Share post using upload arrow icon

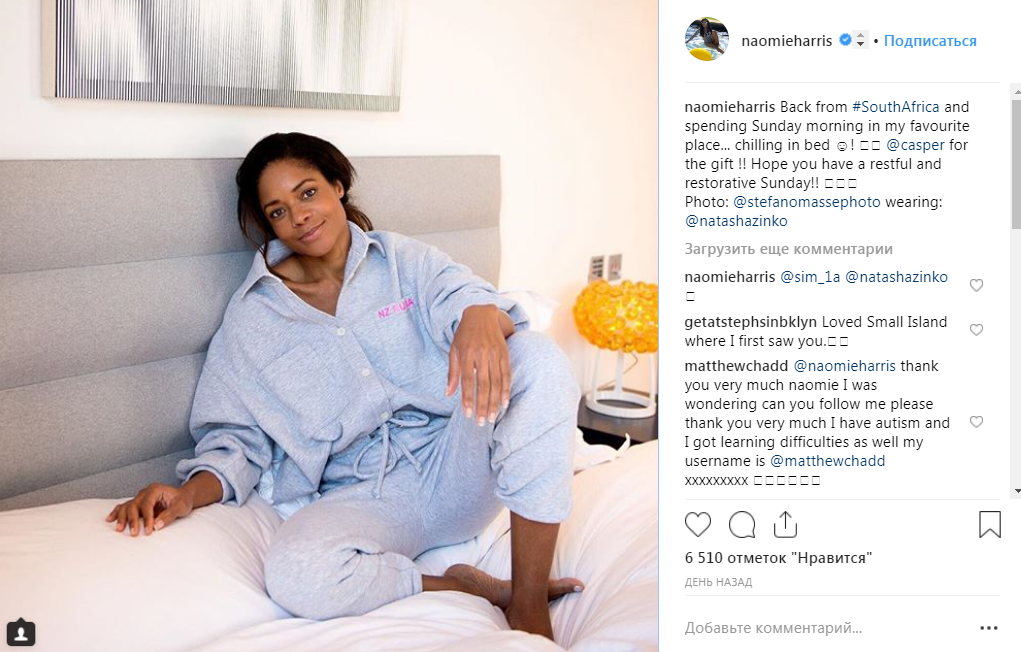click(785, 524)
